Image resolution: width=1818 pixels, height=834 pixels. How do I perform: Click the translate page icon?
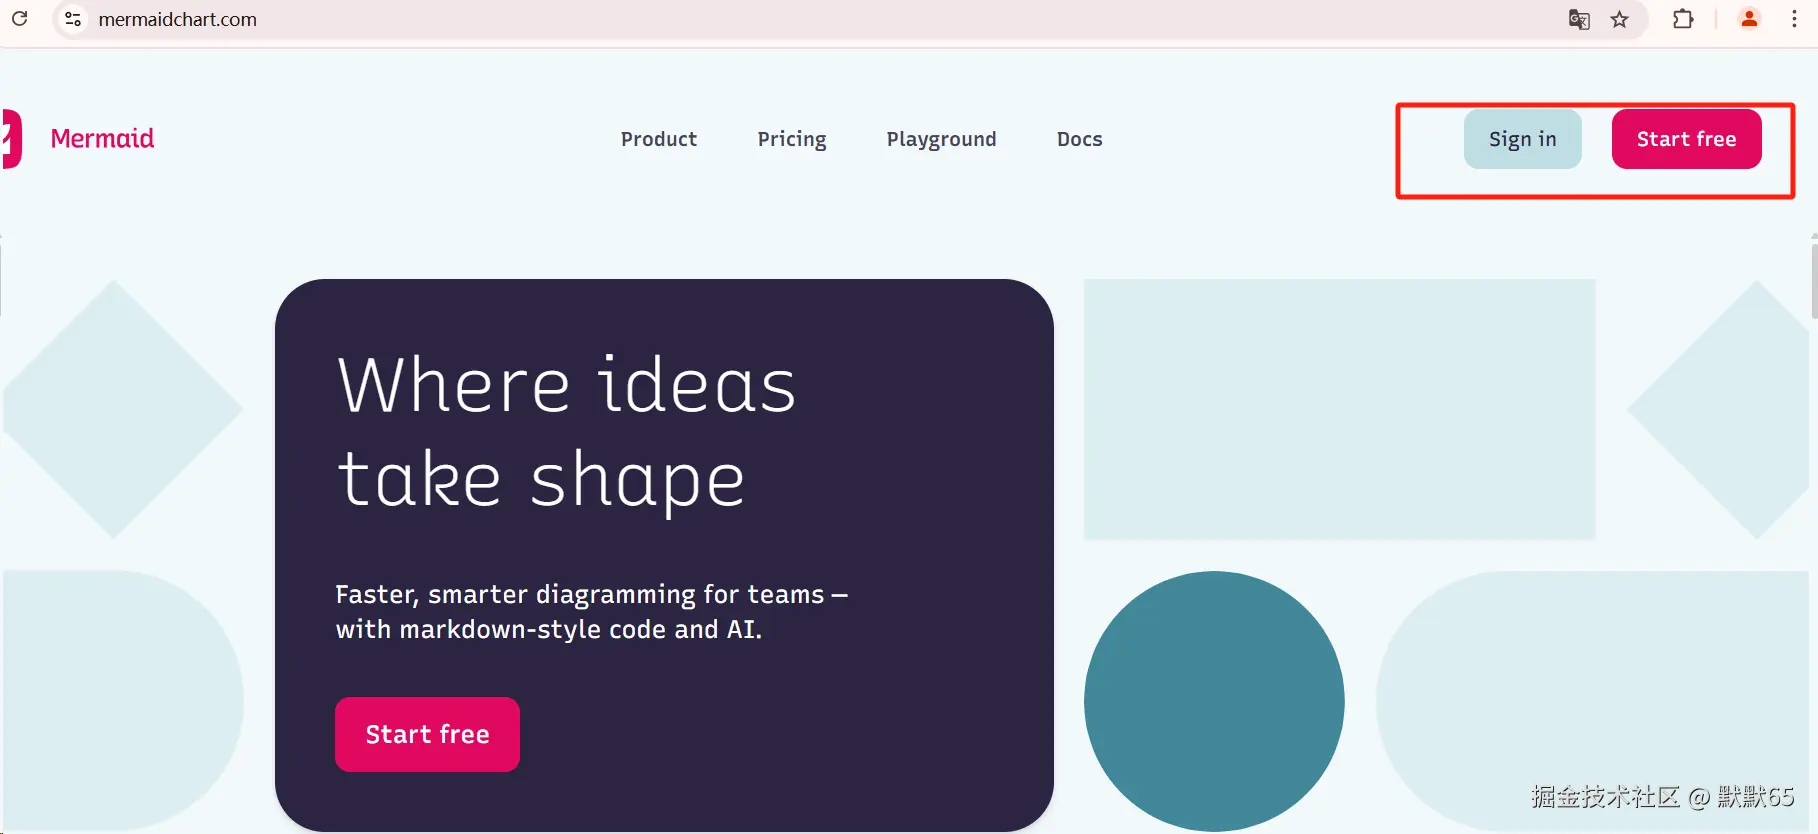click(x=1579, y=19)
